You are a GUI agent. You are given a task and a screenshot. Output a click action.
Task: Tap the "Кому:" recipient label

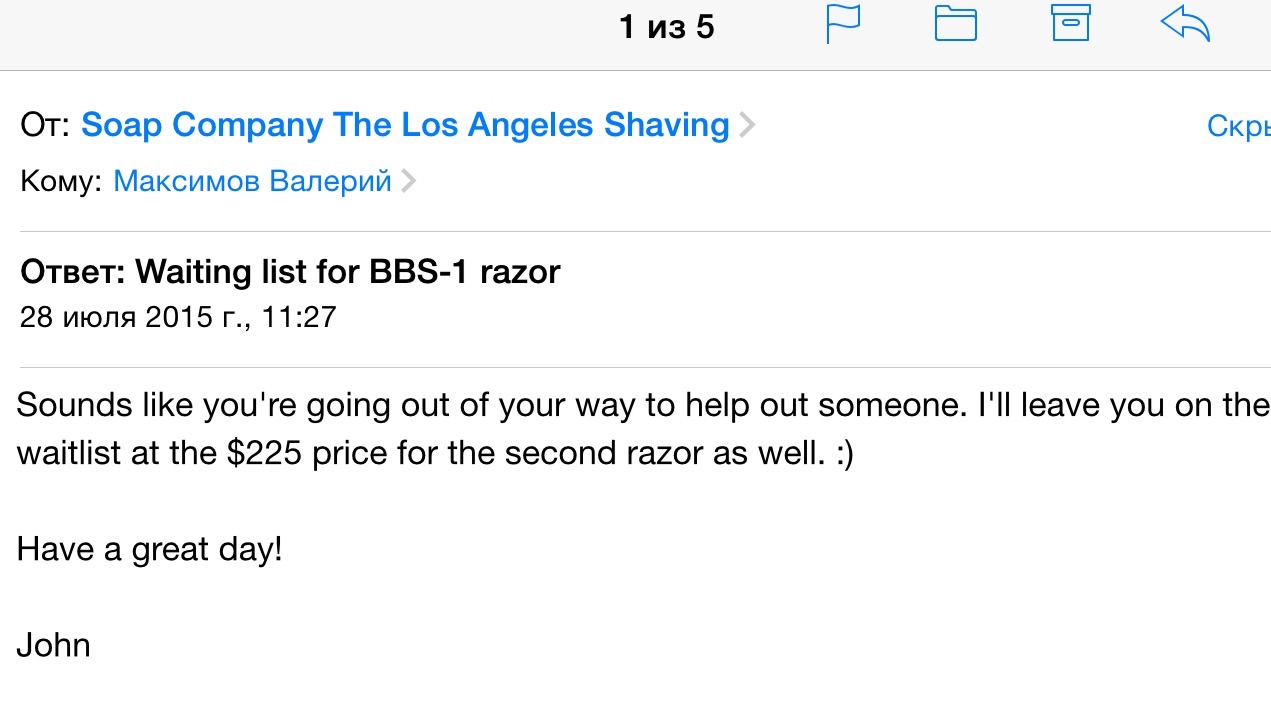pyautogui.click(x=61, y=182)
